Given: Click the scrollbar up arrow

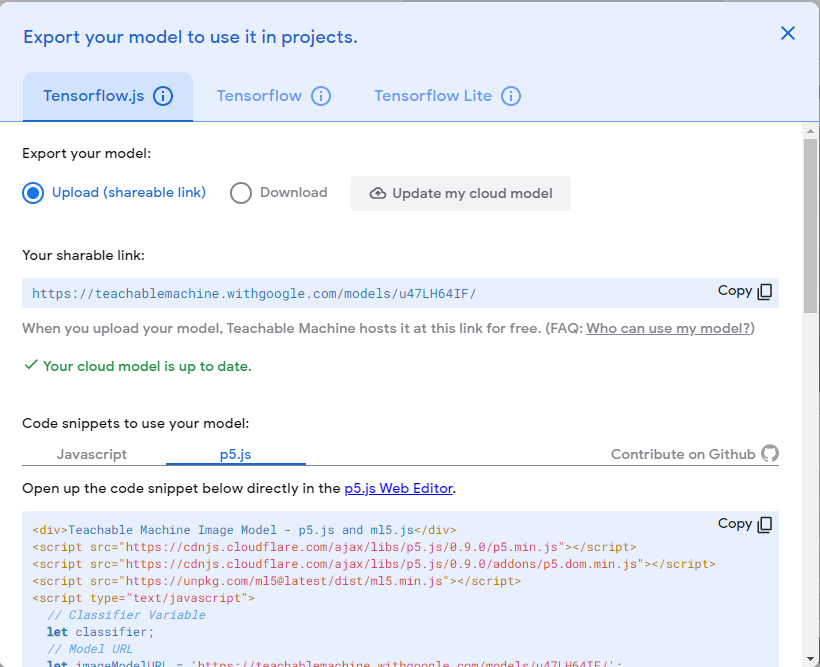Looking at the screenshot, I should 810,131.
